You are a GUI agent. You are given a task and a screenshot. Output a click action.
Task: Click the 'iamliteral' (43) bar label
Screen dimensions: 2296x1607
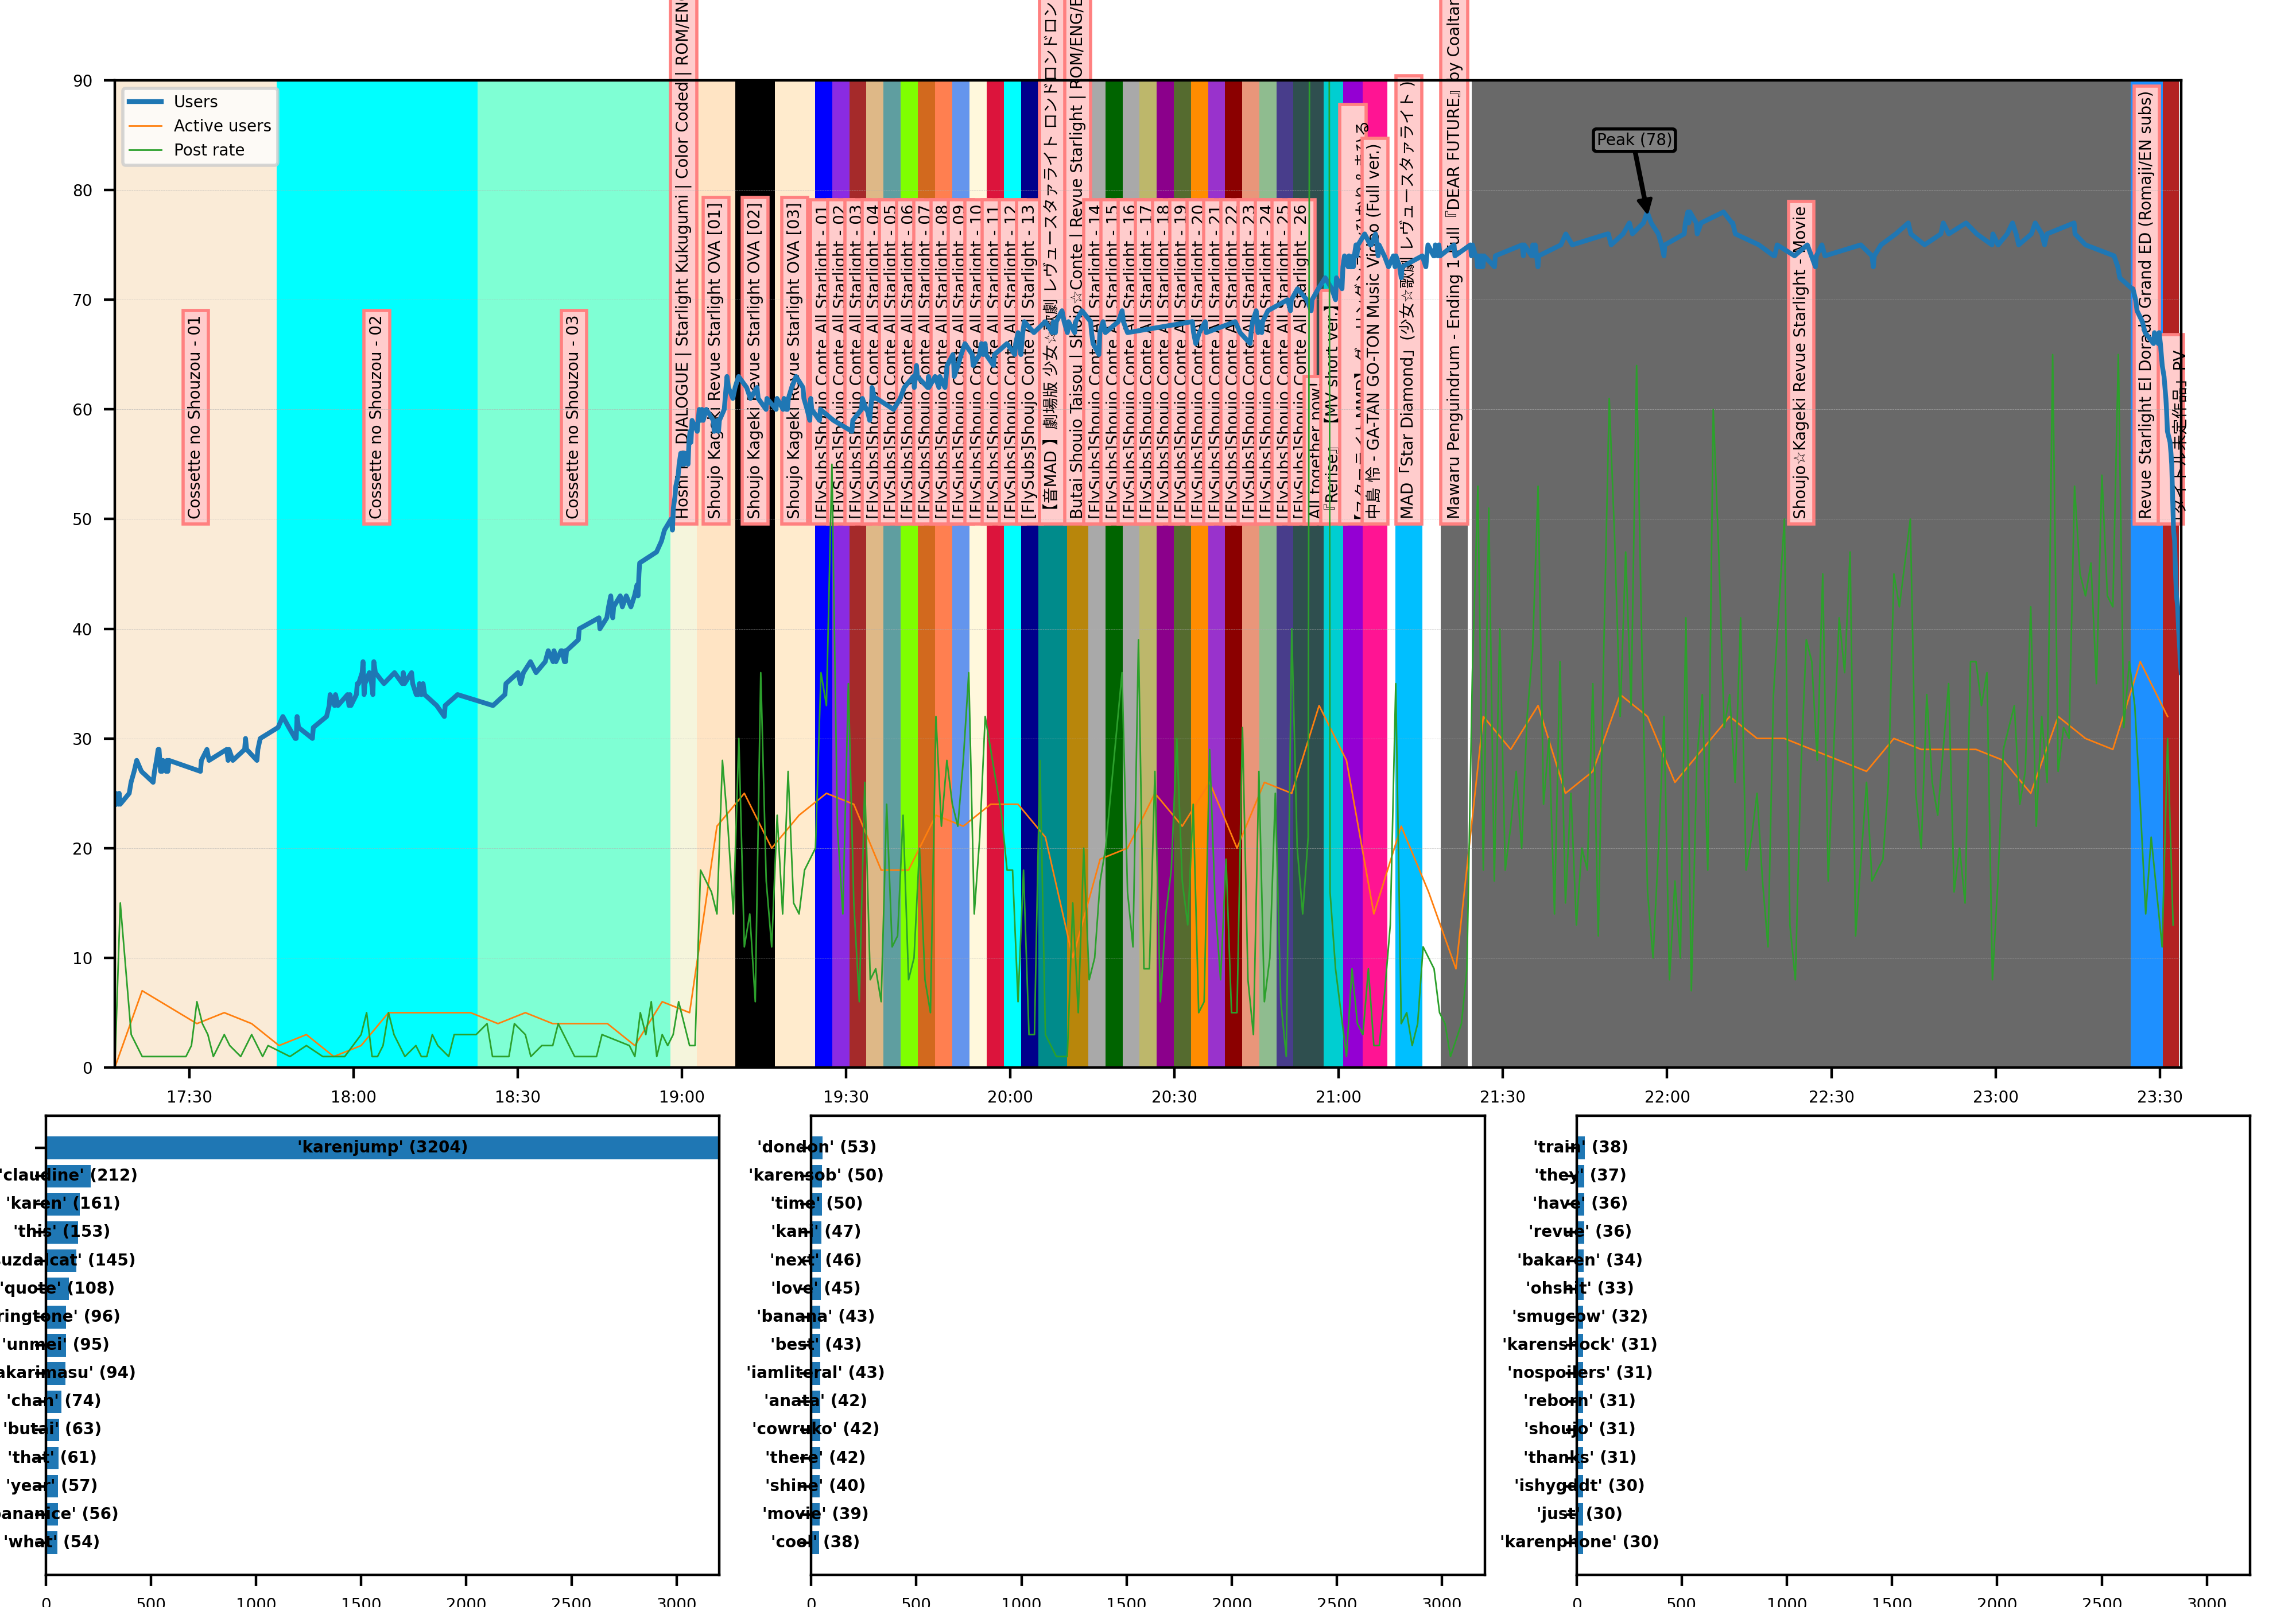[x=815, y=1372]
